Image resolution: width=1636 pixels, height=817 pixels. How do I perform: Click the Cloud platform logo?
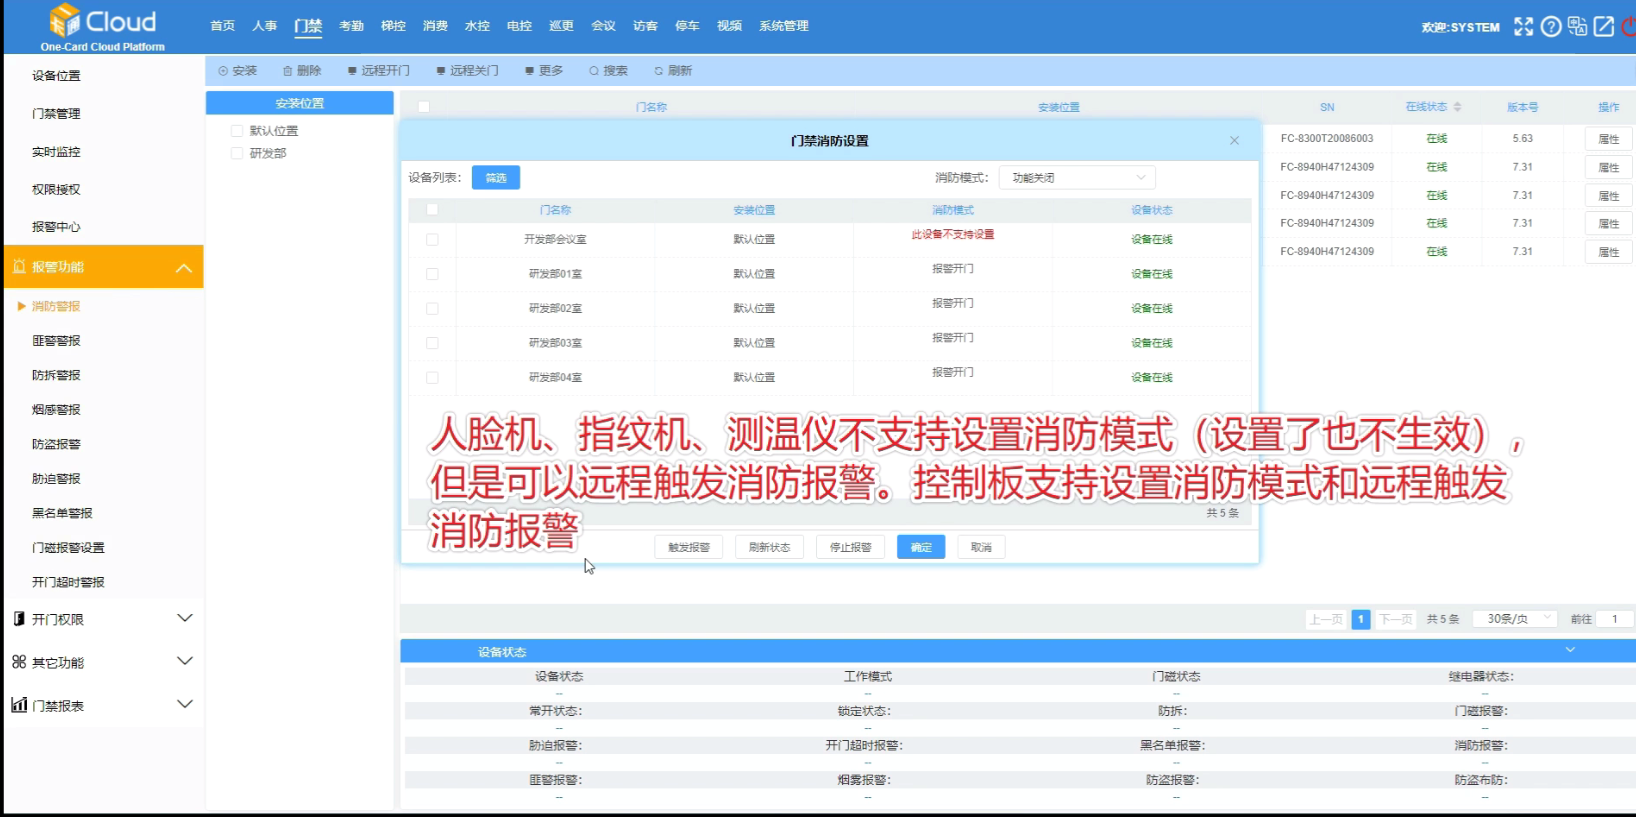(103, 27)
